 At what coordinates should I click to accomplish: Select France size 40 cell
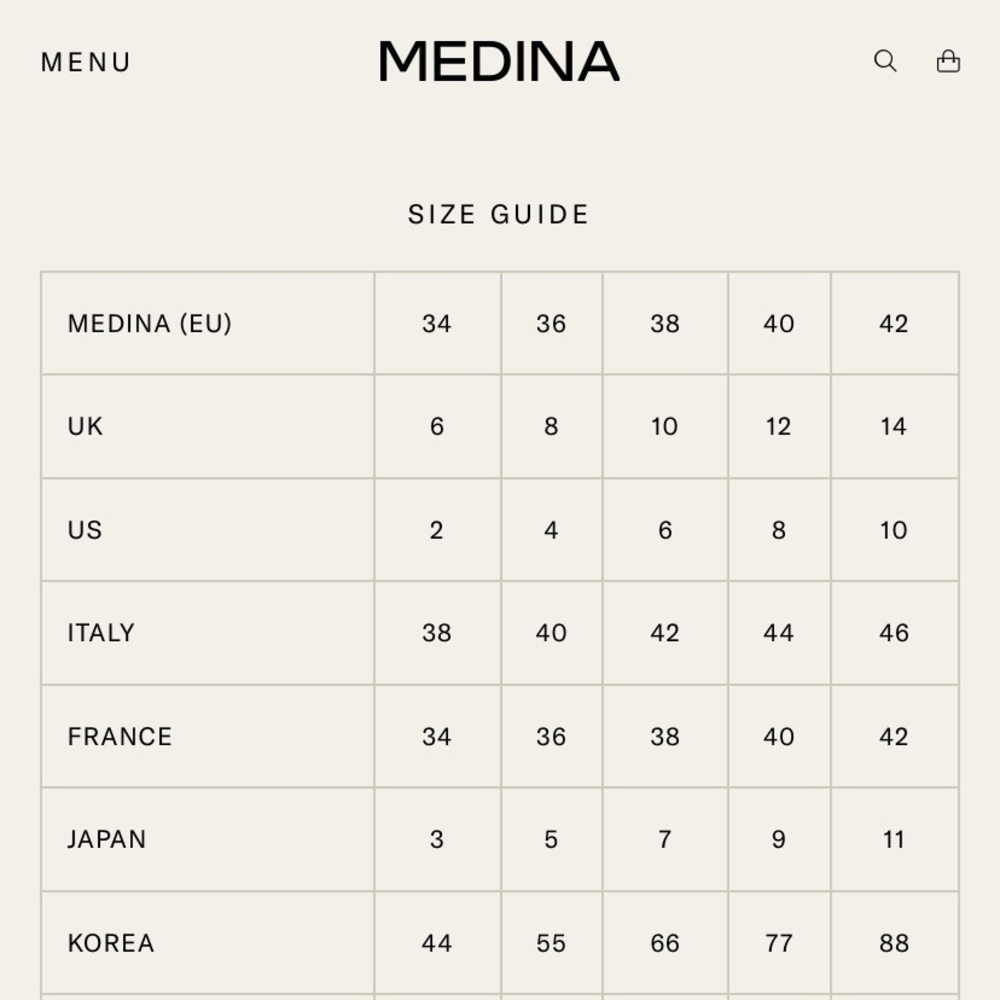(x=779, y=737)
